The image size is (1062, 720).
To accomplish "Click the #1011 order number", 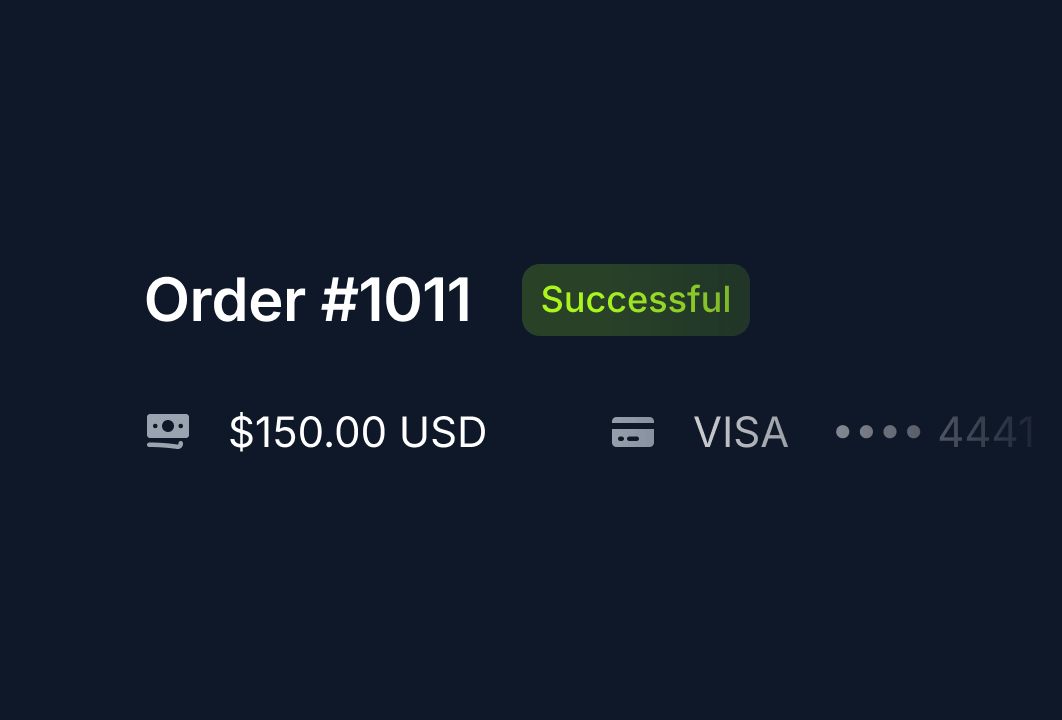I will coord(396,300).
